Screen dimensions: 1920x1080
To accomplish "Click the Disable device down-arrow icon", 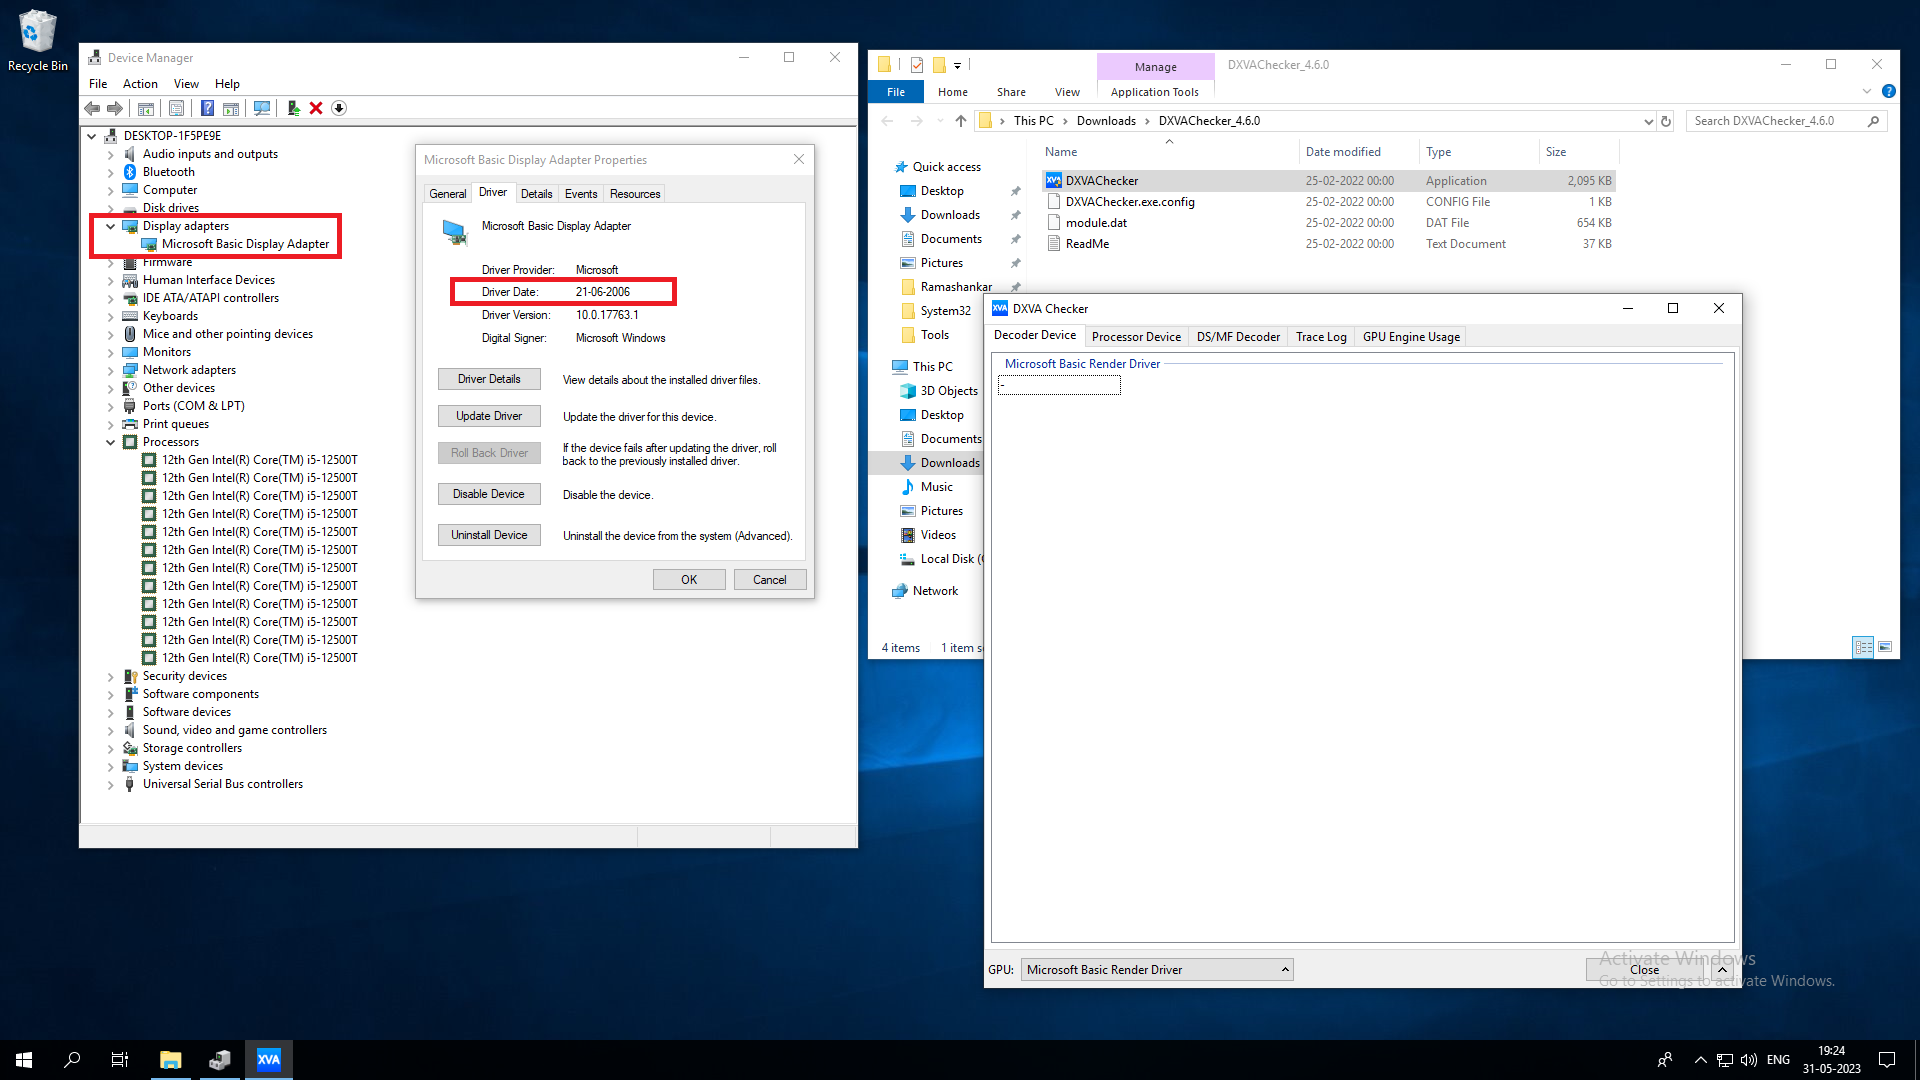I will 339,108.
